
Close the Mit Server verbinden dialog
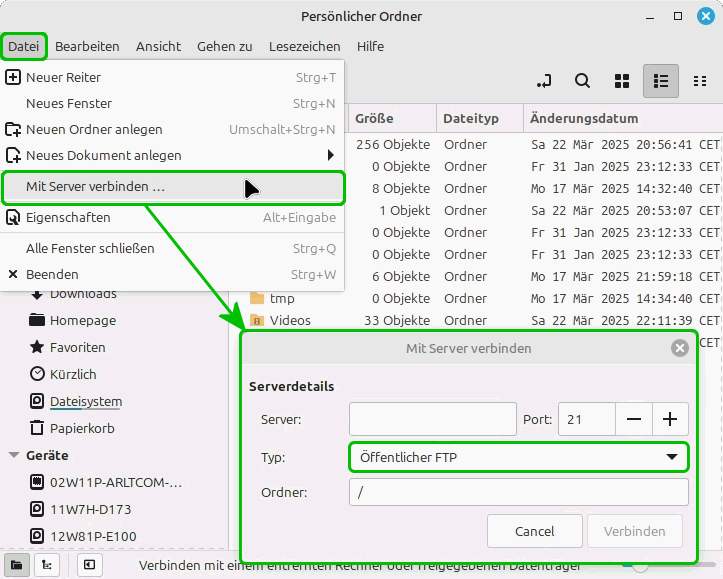point(679,348)
